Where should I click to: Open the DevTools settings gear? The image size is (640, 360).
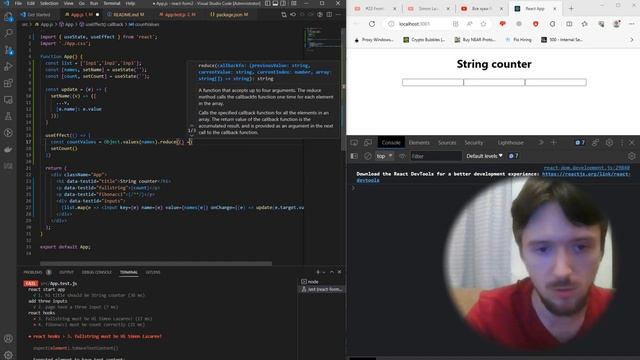point(609,142)
